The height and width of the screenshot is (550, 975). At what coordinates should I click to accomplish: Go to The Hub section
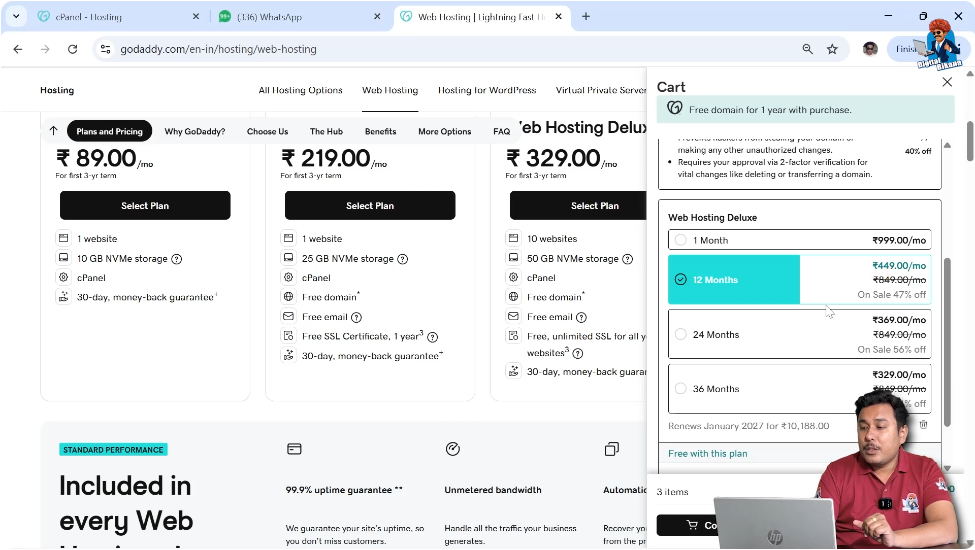click(x=326, y=131)
